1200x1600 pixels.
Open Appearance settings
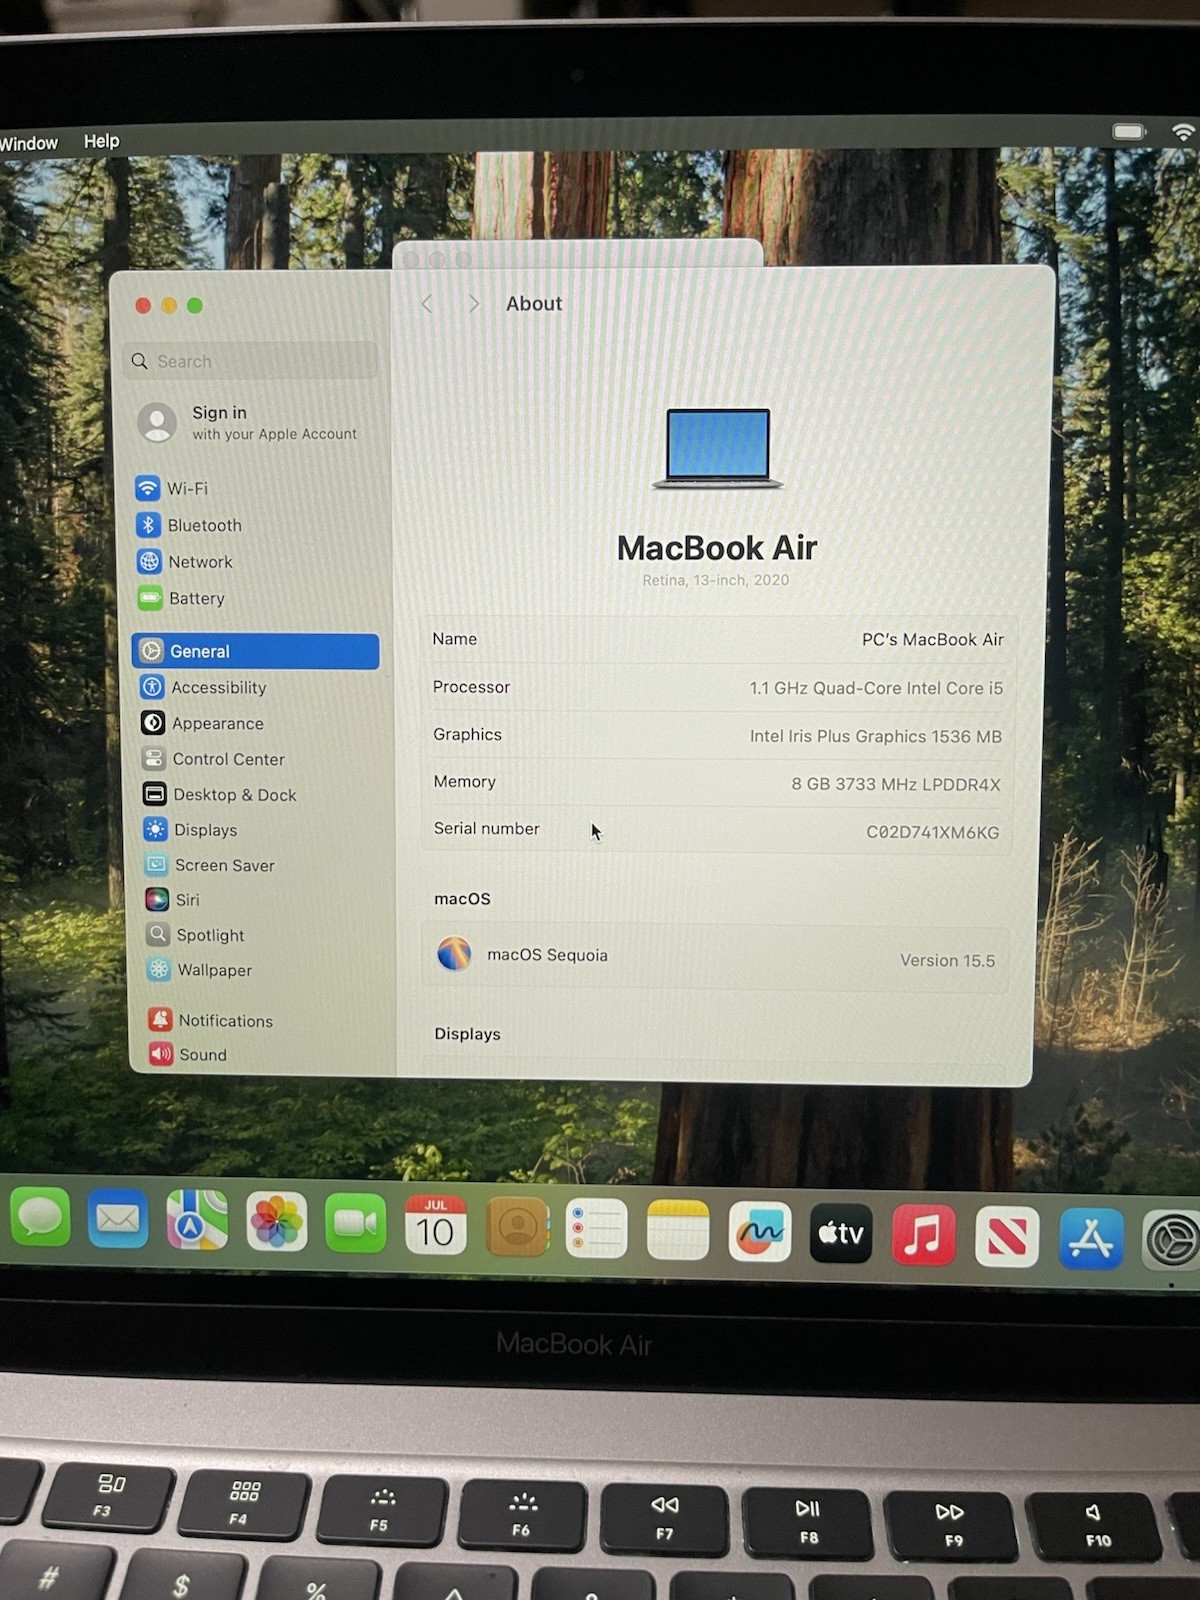tap(203, 723)
